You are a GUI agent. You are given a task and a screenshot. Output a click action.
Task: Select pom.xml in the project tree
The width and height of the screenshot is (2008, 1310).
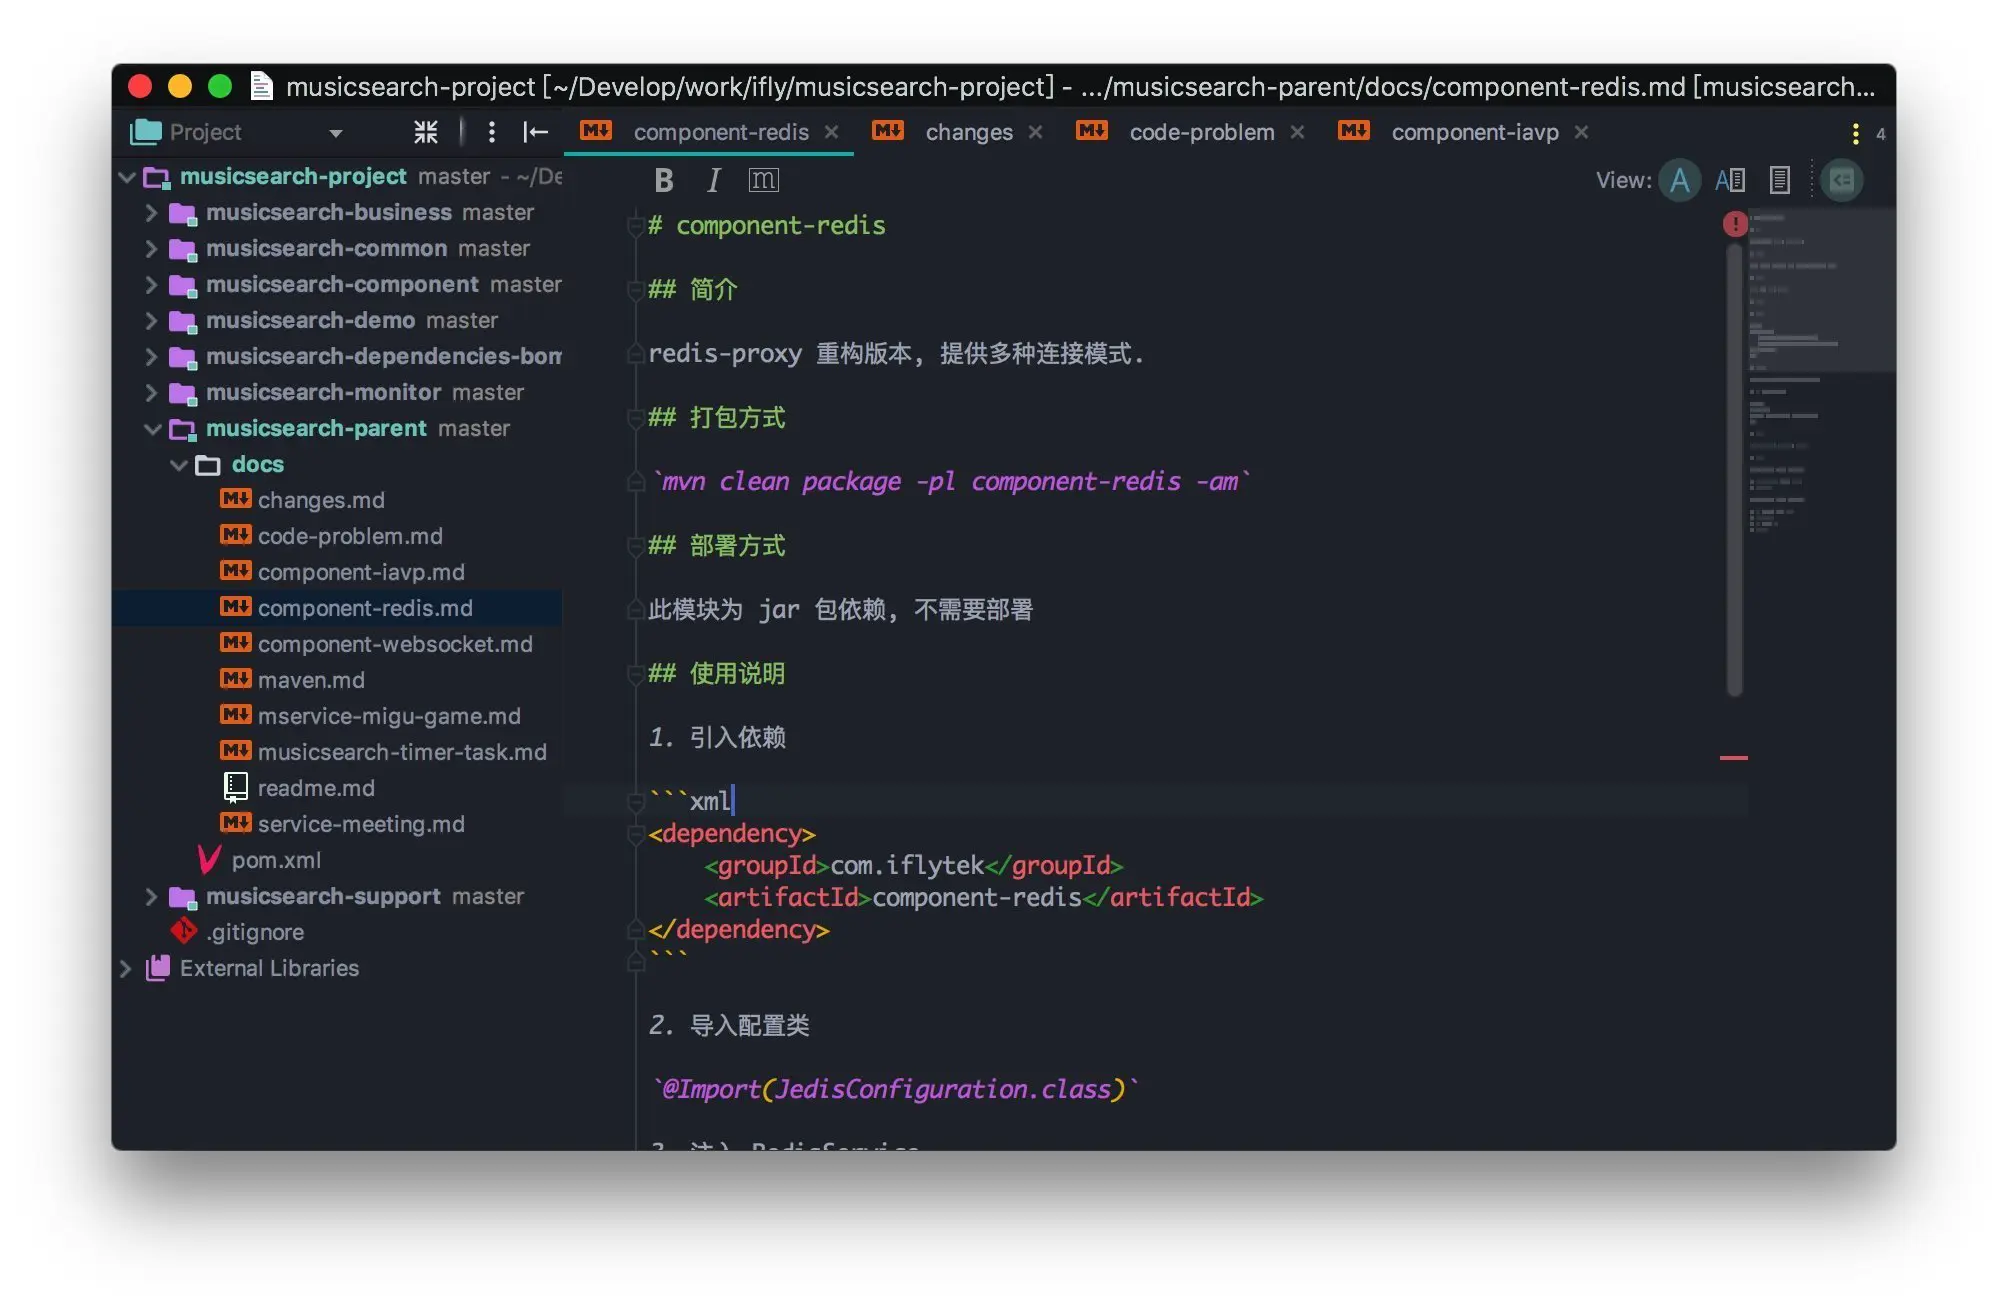tap(276, 860)
